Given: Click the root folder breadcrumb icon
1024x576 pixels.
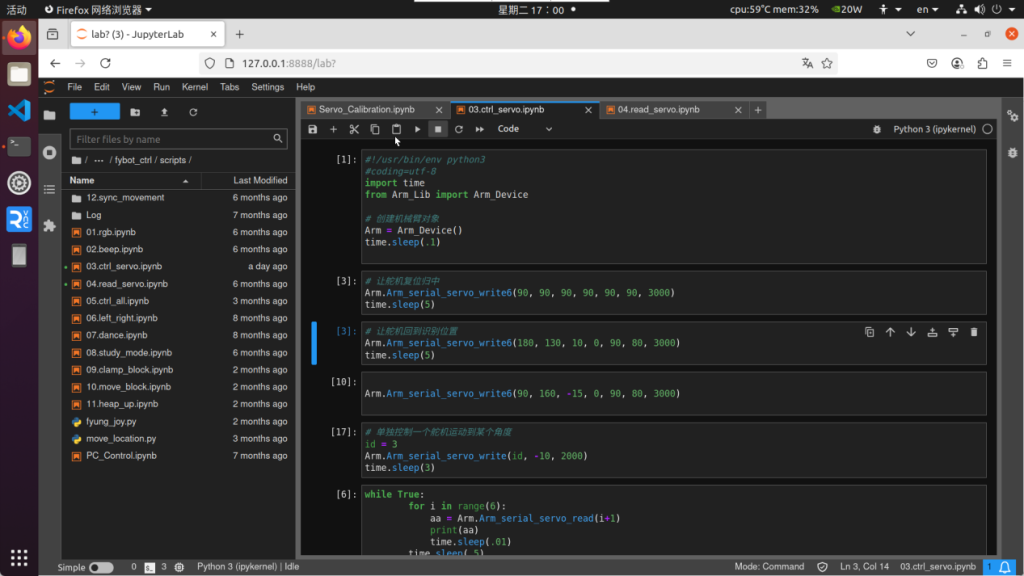Looking at the screenshot, I should (76, 160).
